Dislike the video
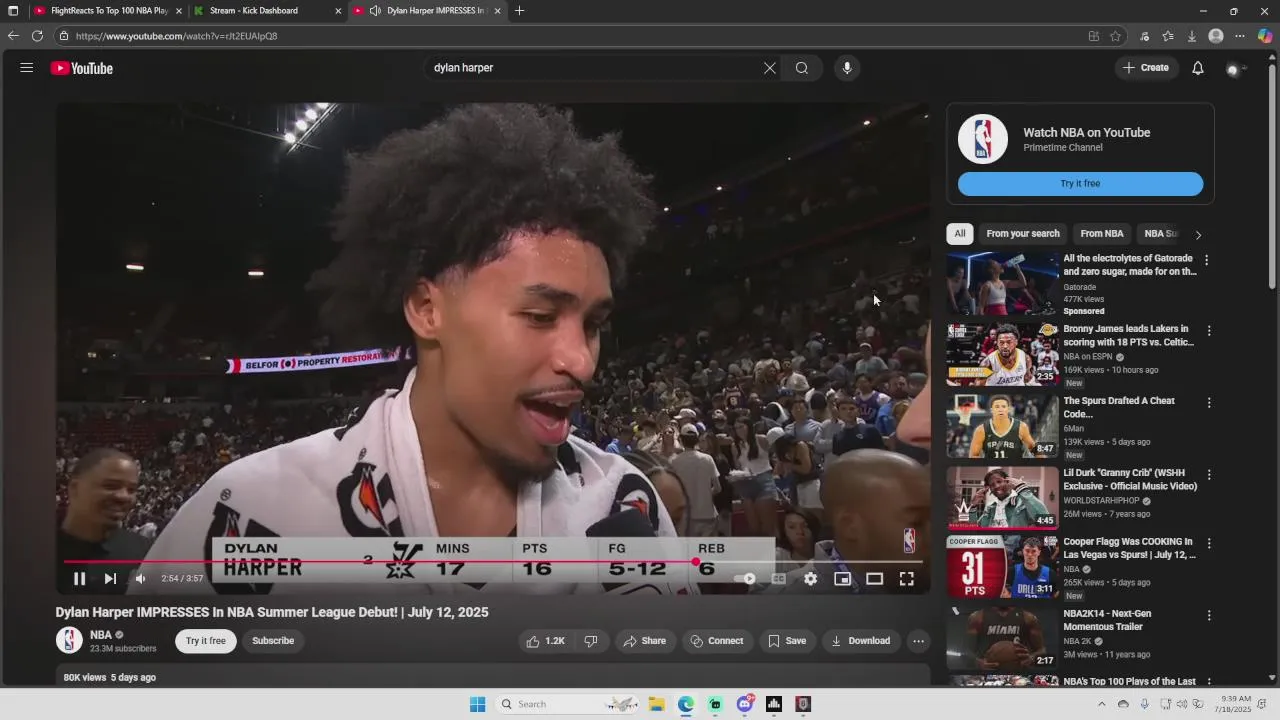This screenshot has width=1280, height=720. tap(591, 641)
